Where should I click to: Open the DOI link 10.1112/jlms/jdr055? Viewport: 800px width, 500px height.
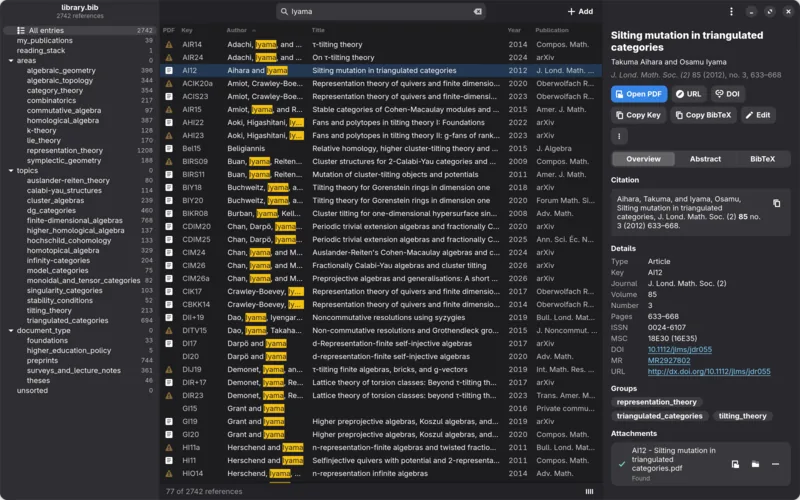click(x=680, y=349)
